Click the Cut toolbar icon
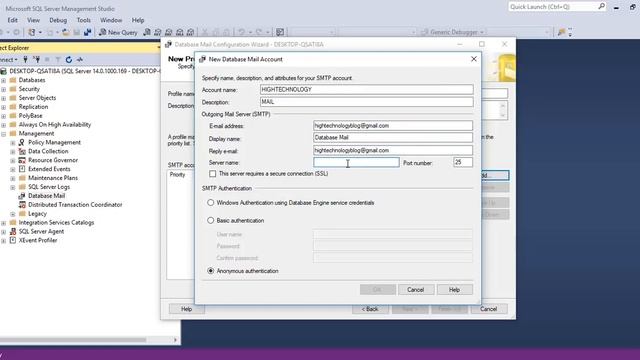 [205, 32]
